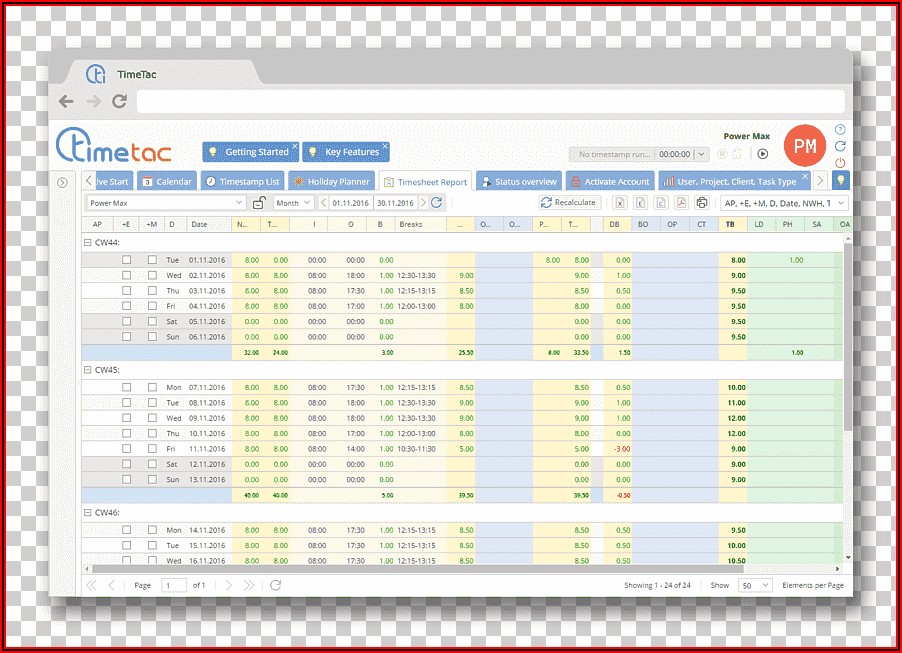Click the Getting Started button
Screen dimensions: 902x653
tap(250, 152)
